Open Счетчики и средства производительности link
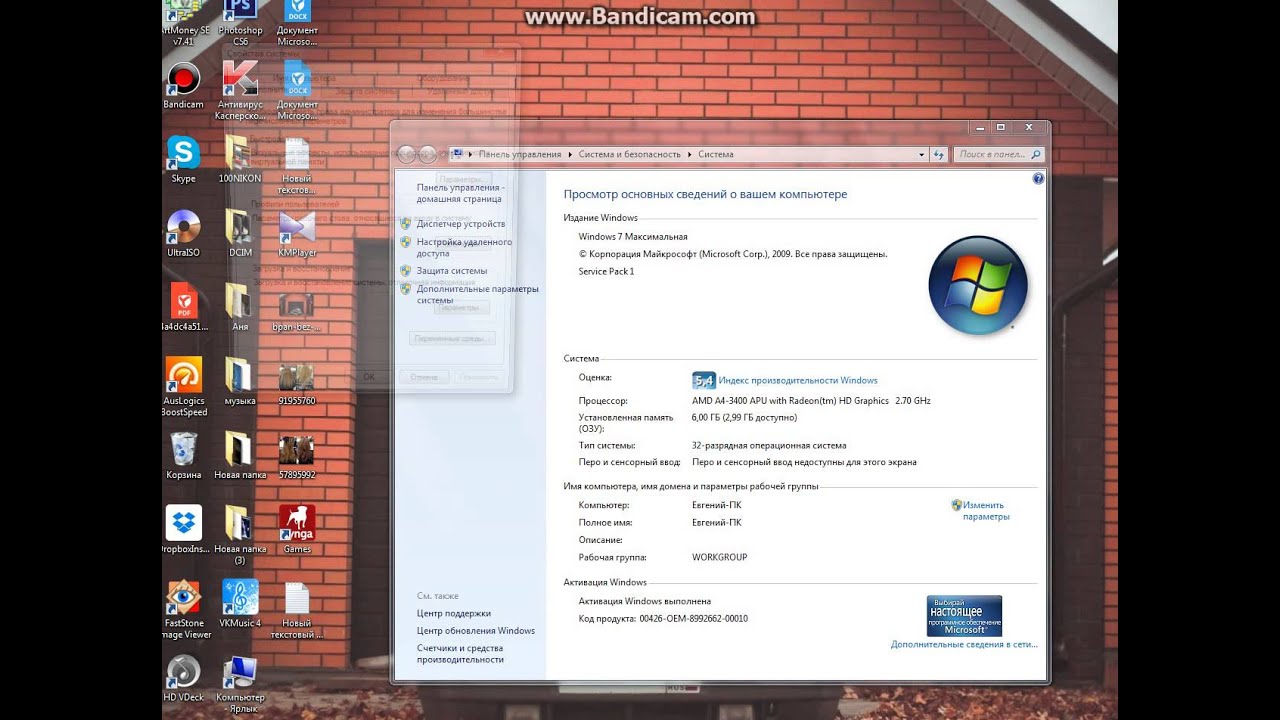The image size is (1280, 720). tap(460, 654)
